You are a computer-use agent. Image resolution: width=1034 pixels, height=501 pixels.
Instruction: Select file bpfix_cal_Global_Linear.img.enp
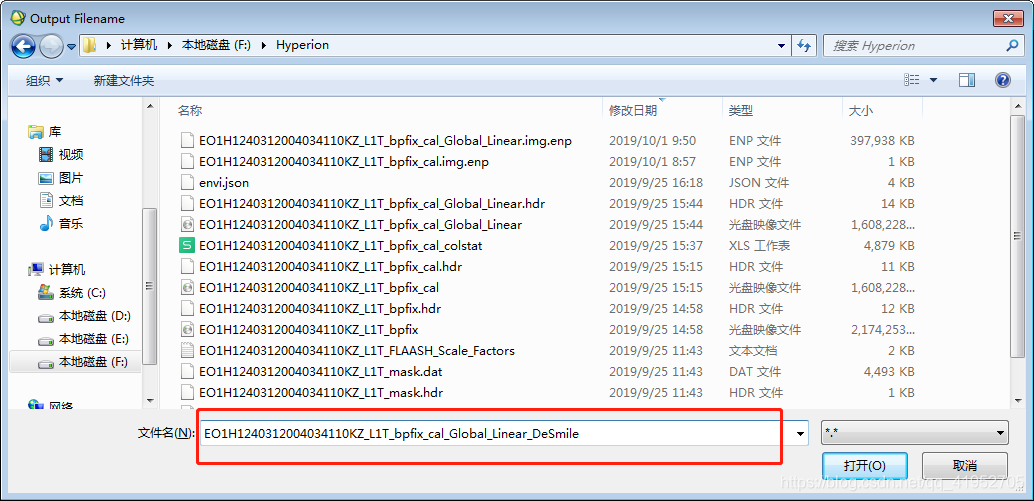pyautogui.click(x=385, y=140)
